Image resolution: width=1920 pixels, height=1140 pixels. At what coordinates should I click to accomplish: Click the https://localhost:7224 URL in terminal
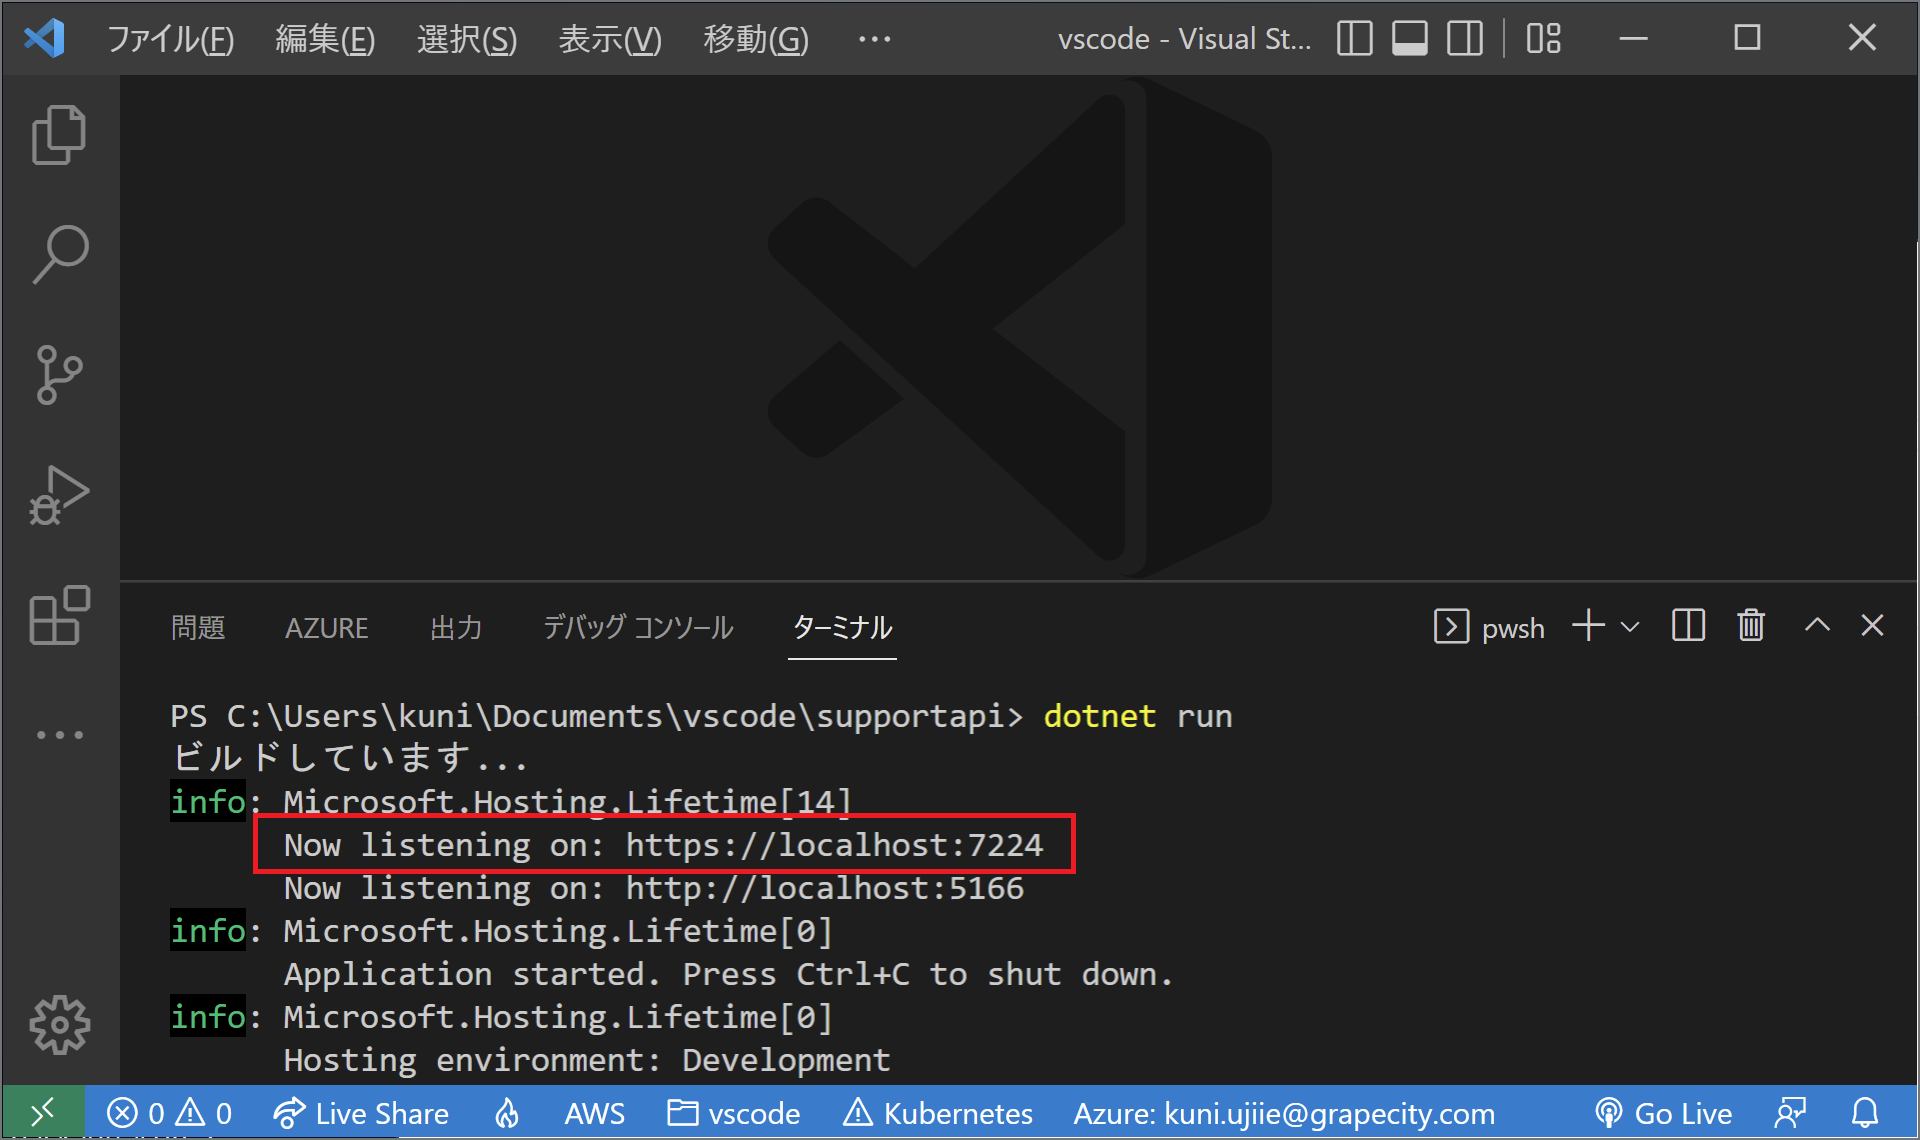coord(834,845)
